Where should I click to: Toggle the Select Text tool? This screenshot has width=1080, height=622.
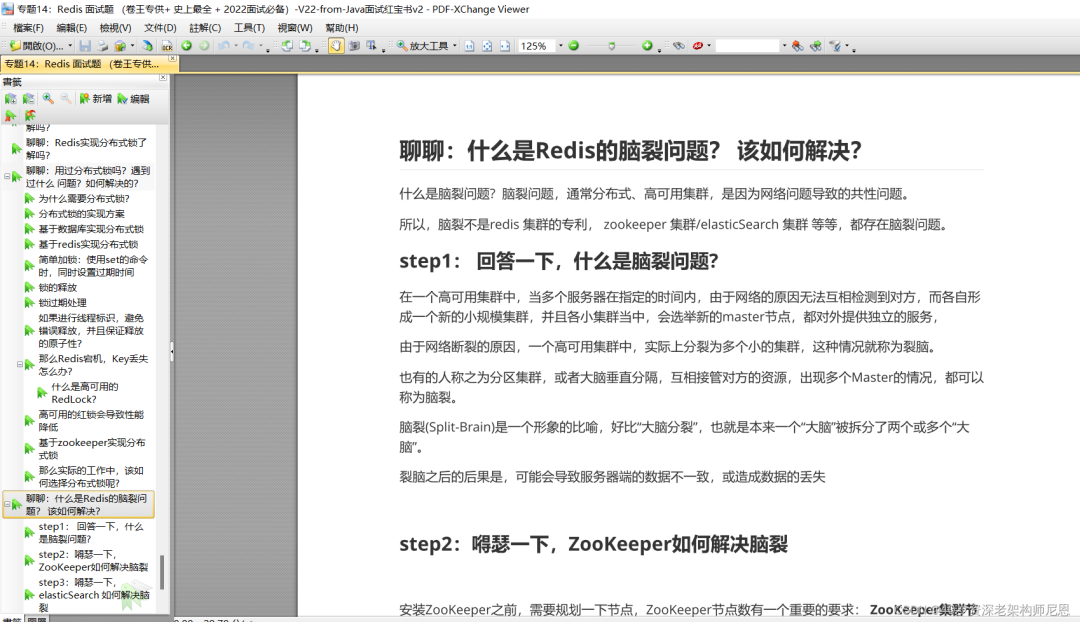(371, 46)
